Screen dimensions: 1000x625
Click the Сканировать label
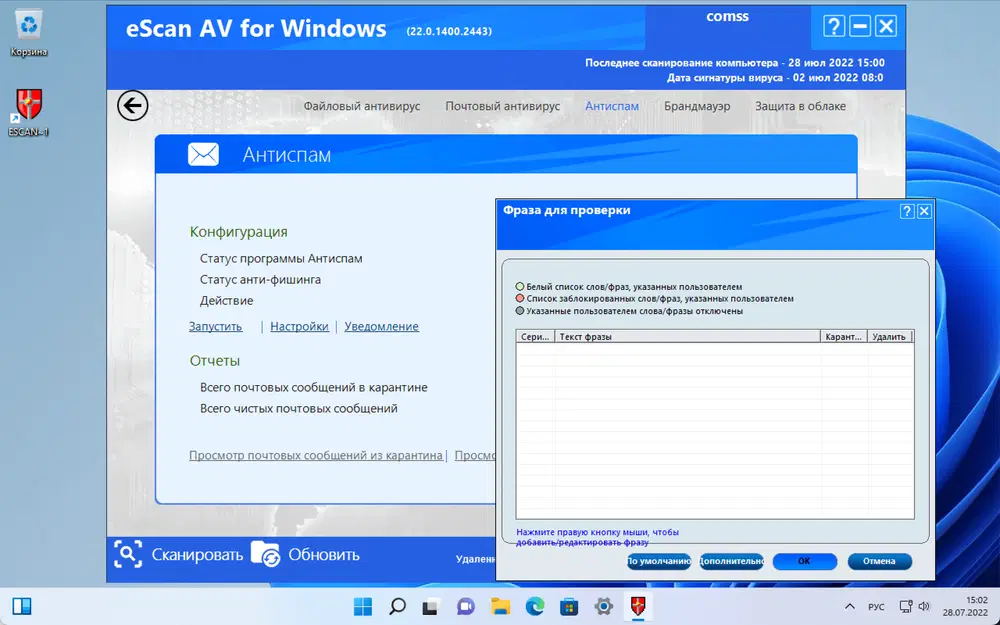[x=197, y=555]
